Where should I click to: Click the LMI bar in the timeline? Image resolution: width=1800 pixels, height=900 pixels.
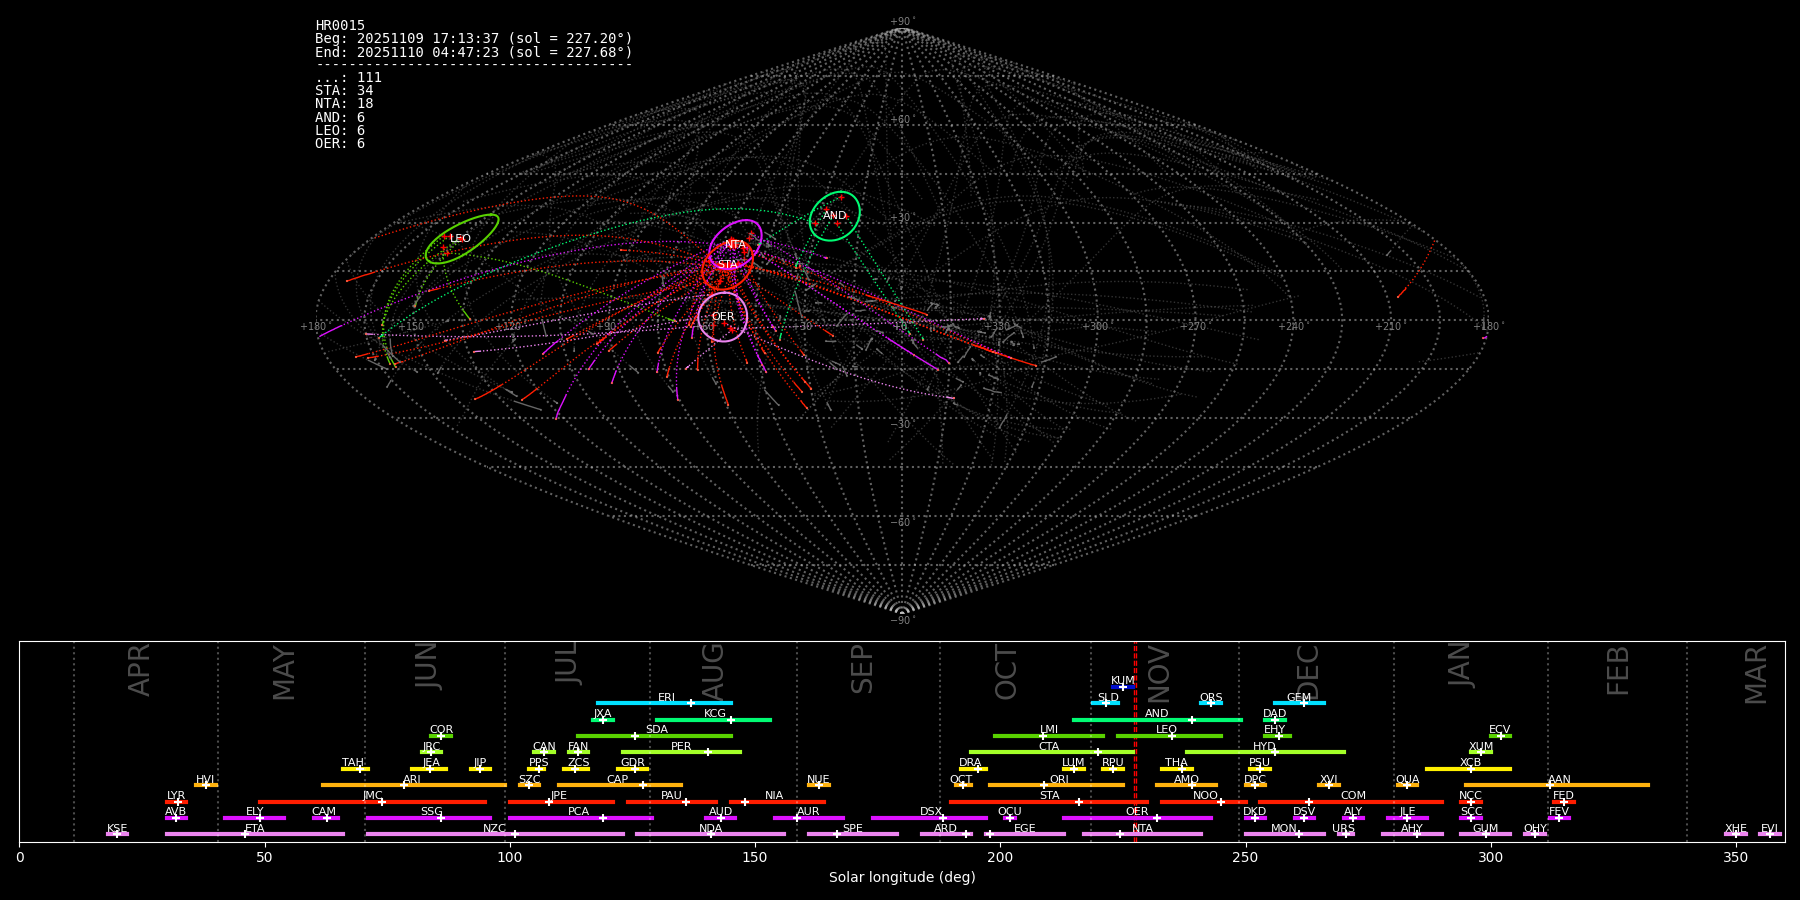(1049, 736)
